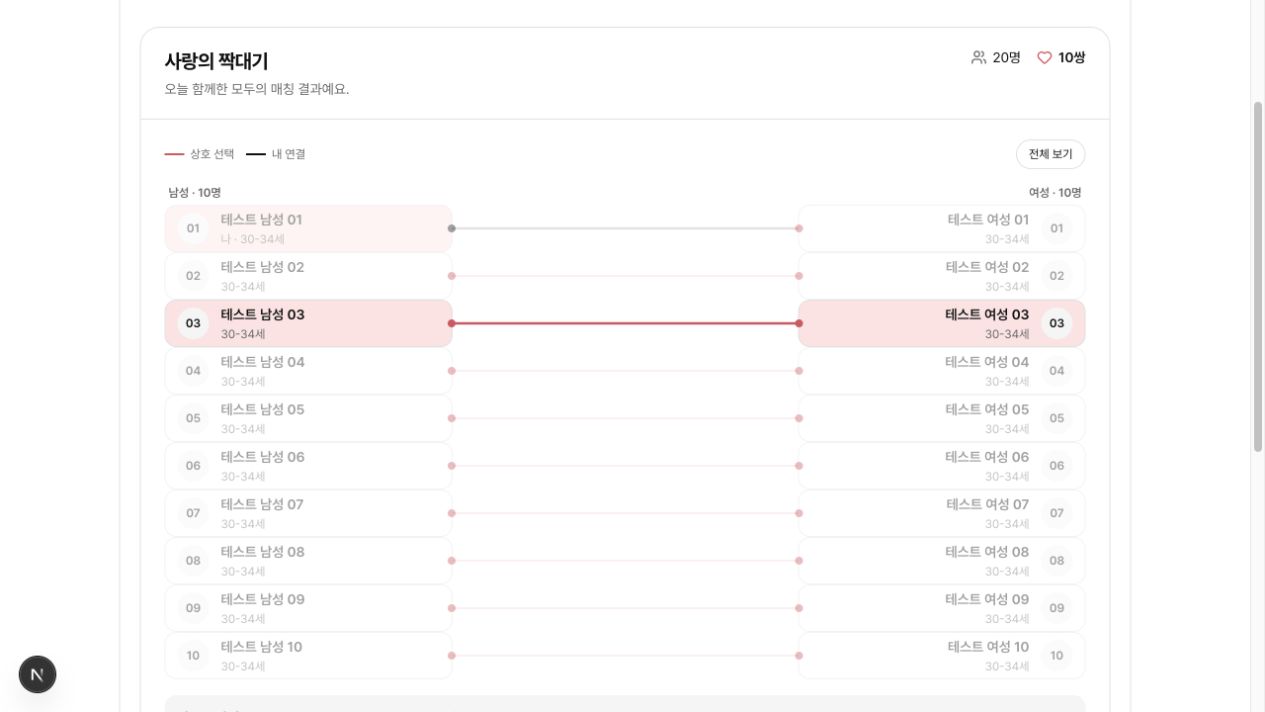Click the 오늘 함께한 모두의 매칭 결과예요 subtitle
1265x712 pixels.
click(x=257, y=89)
